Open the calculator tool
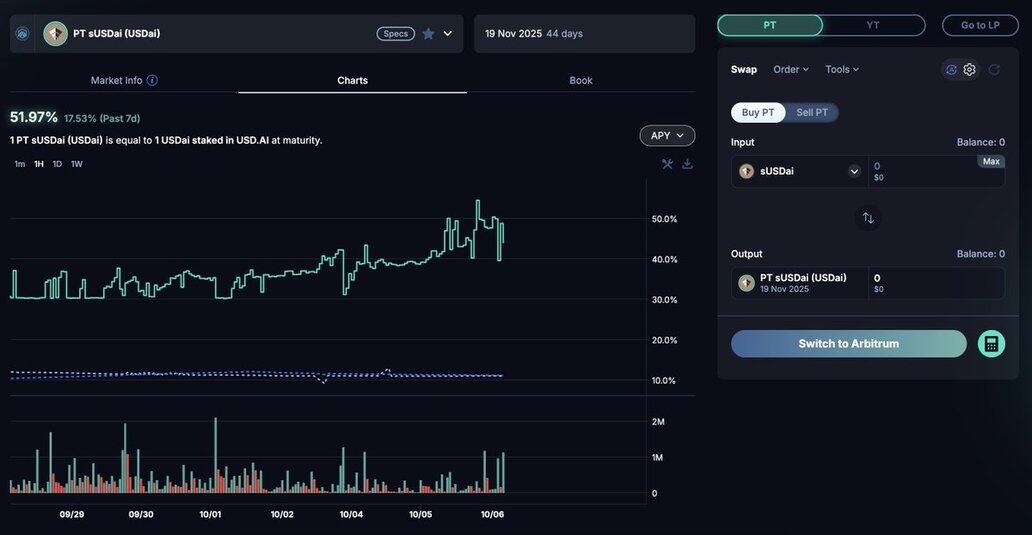This screenshot has height=535, width=1032. pos(991,344)
